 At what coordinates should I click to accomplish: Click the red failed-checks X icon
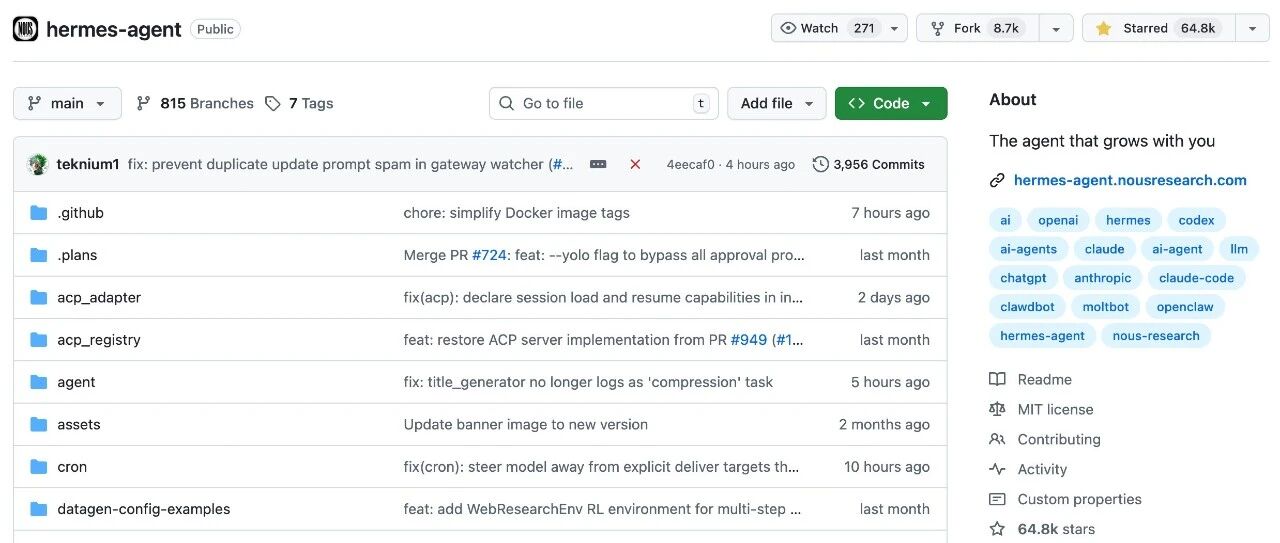coord(635,164)
